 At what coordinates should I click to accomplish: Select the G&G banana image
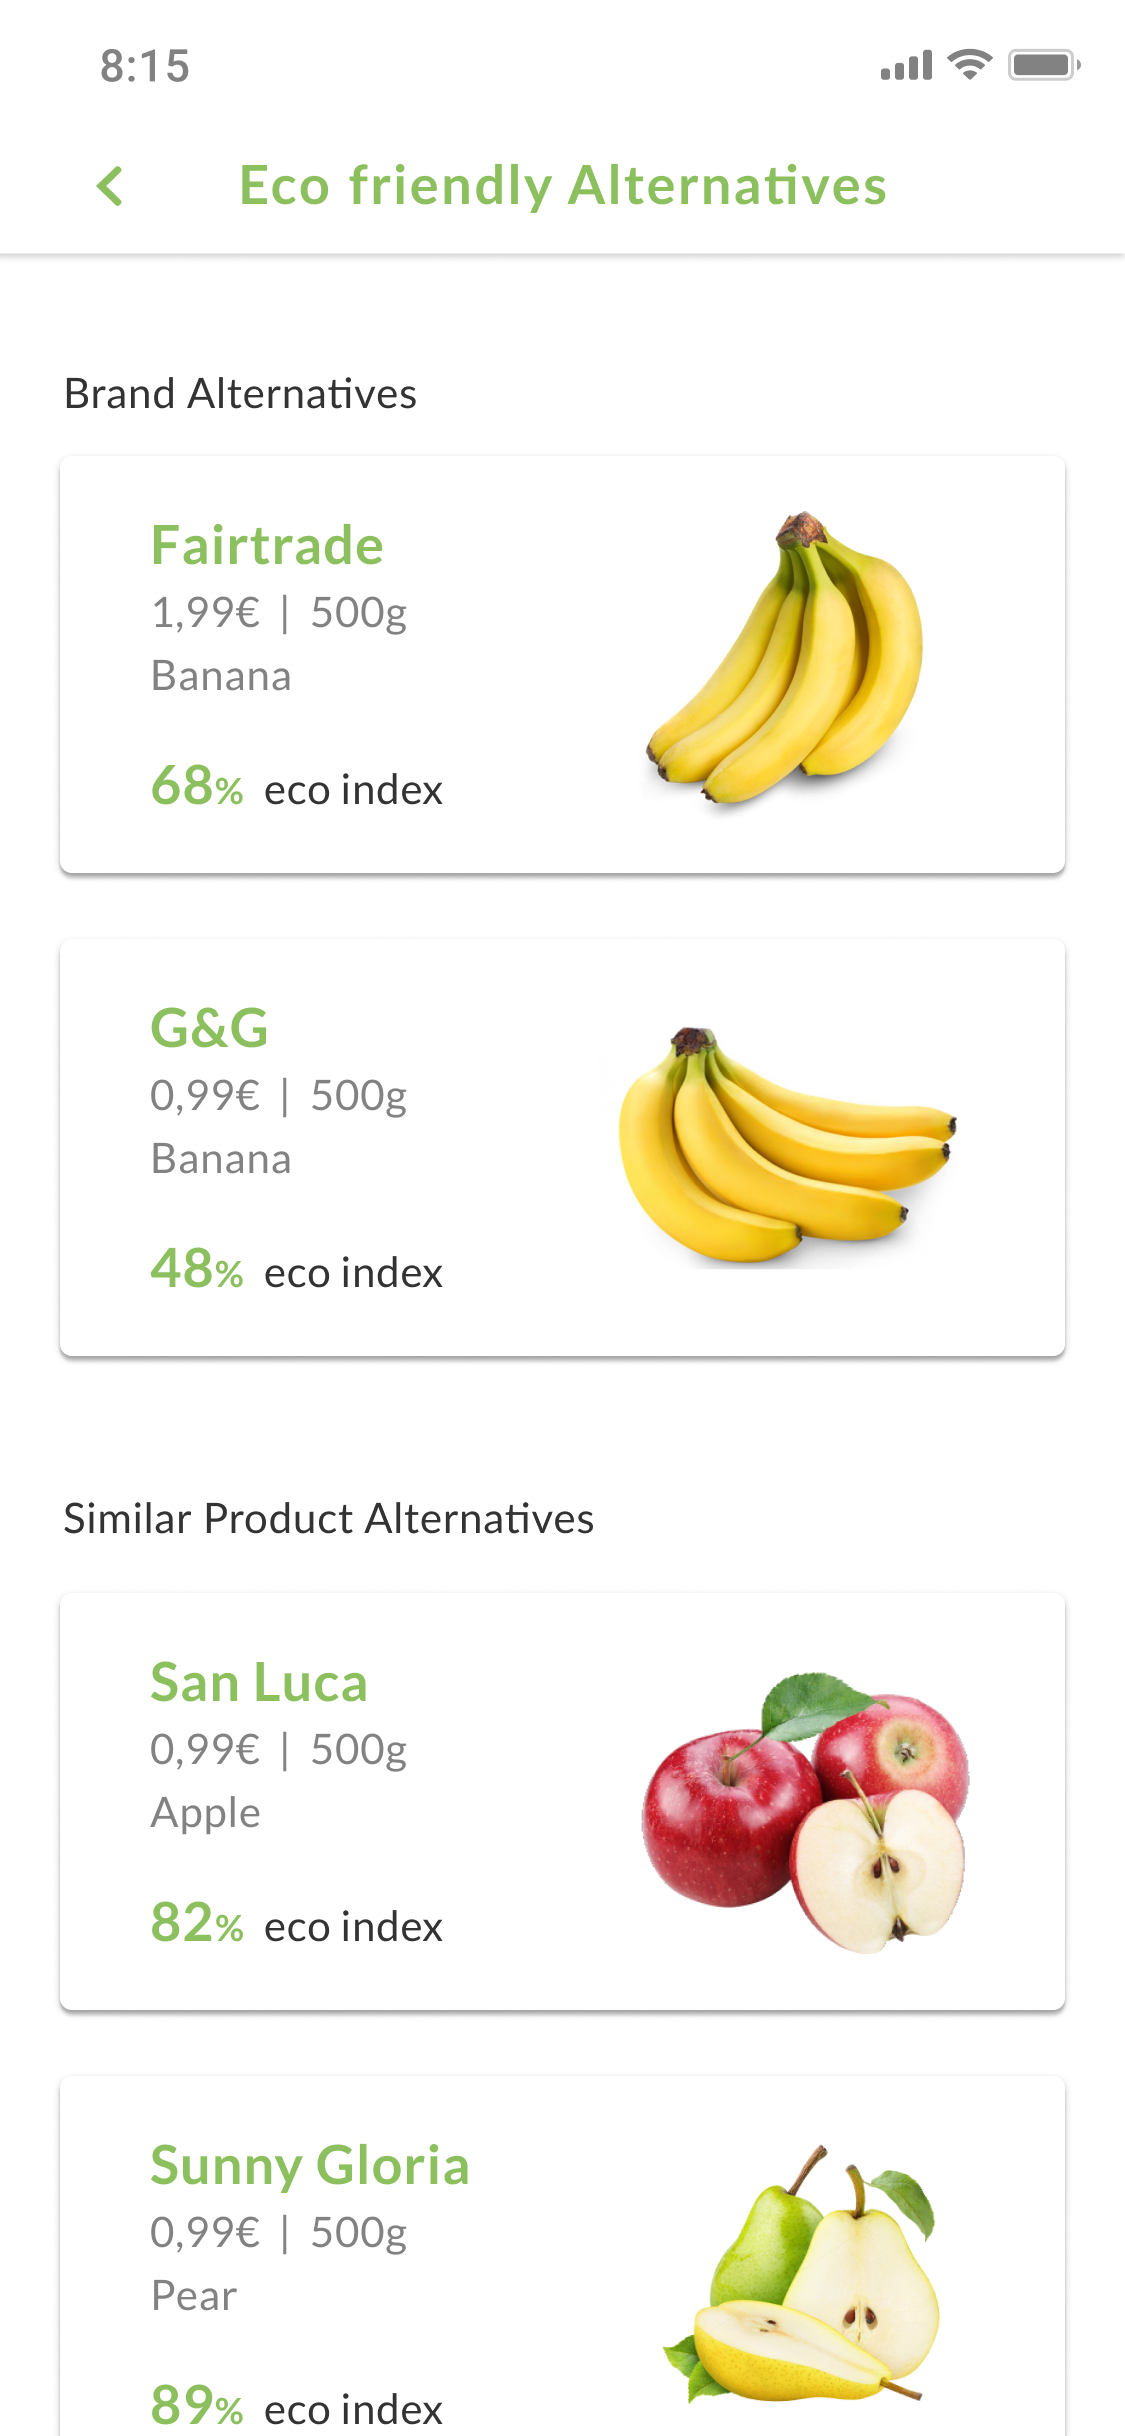(x=787, y=1146)
